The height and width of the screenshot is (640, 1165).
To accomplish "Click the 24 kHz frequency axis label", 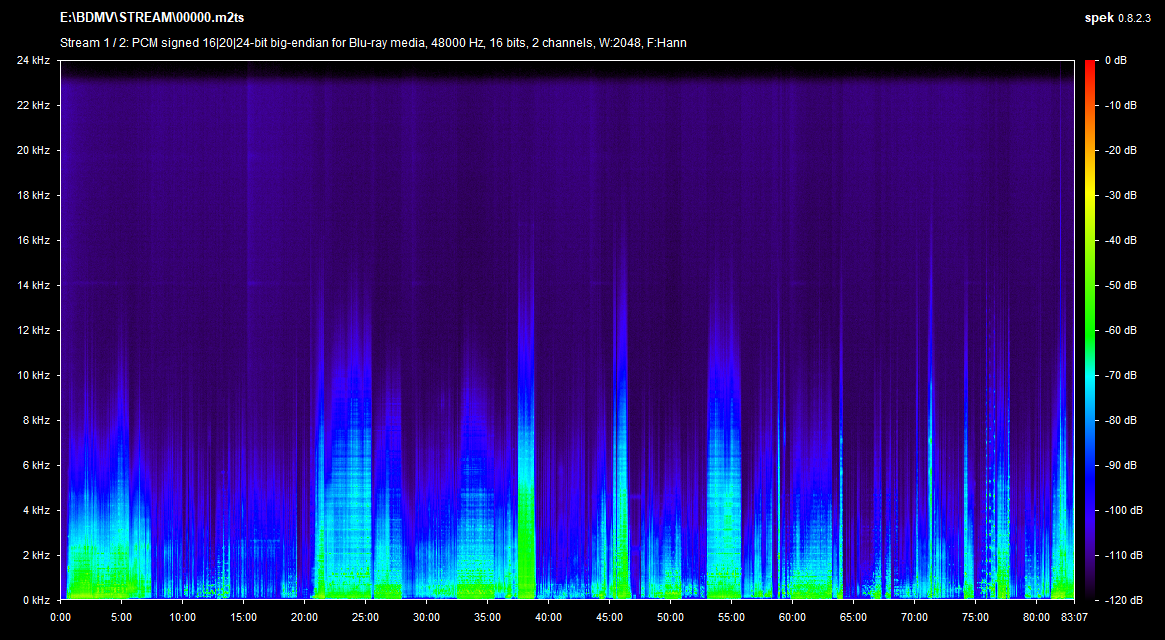I will [33, 61].
